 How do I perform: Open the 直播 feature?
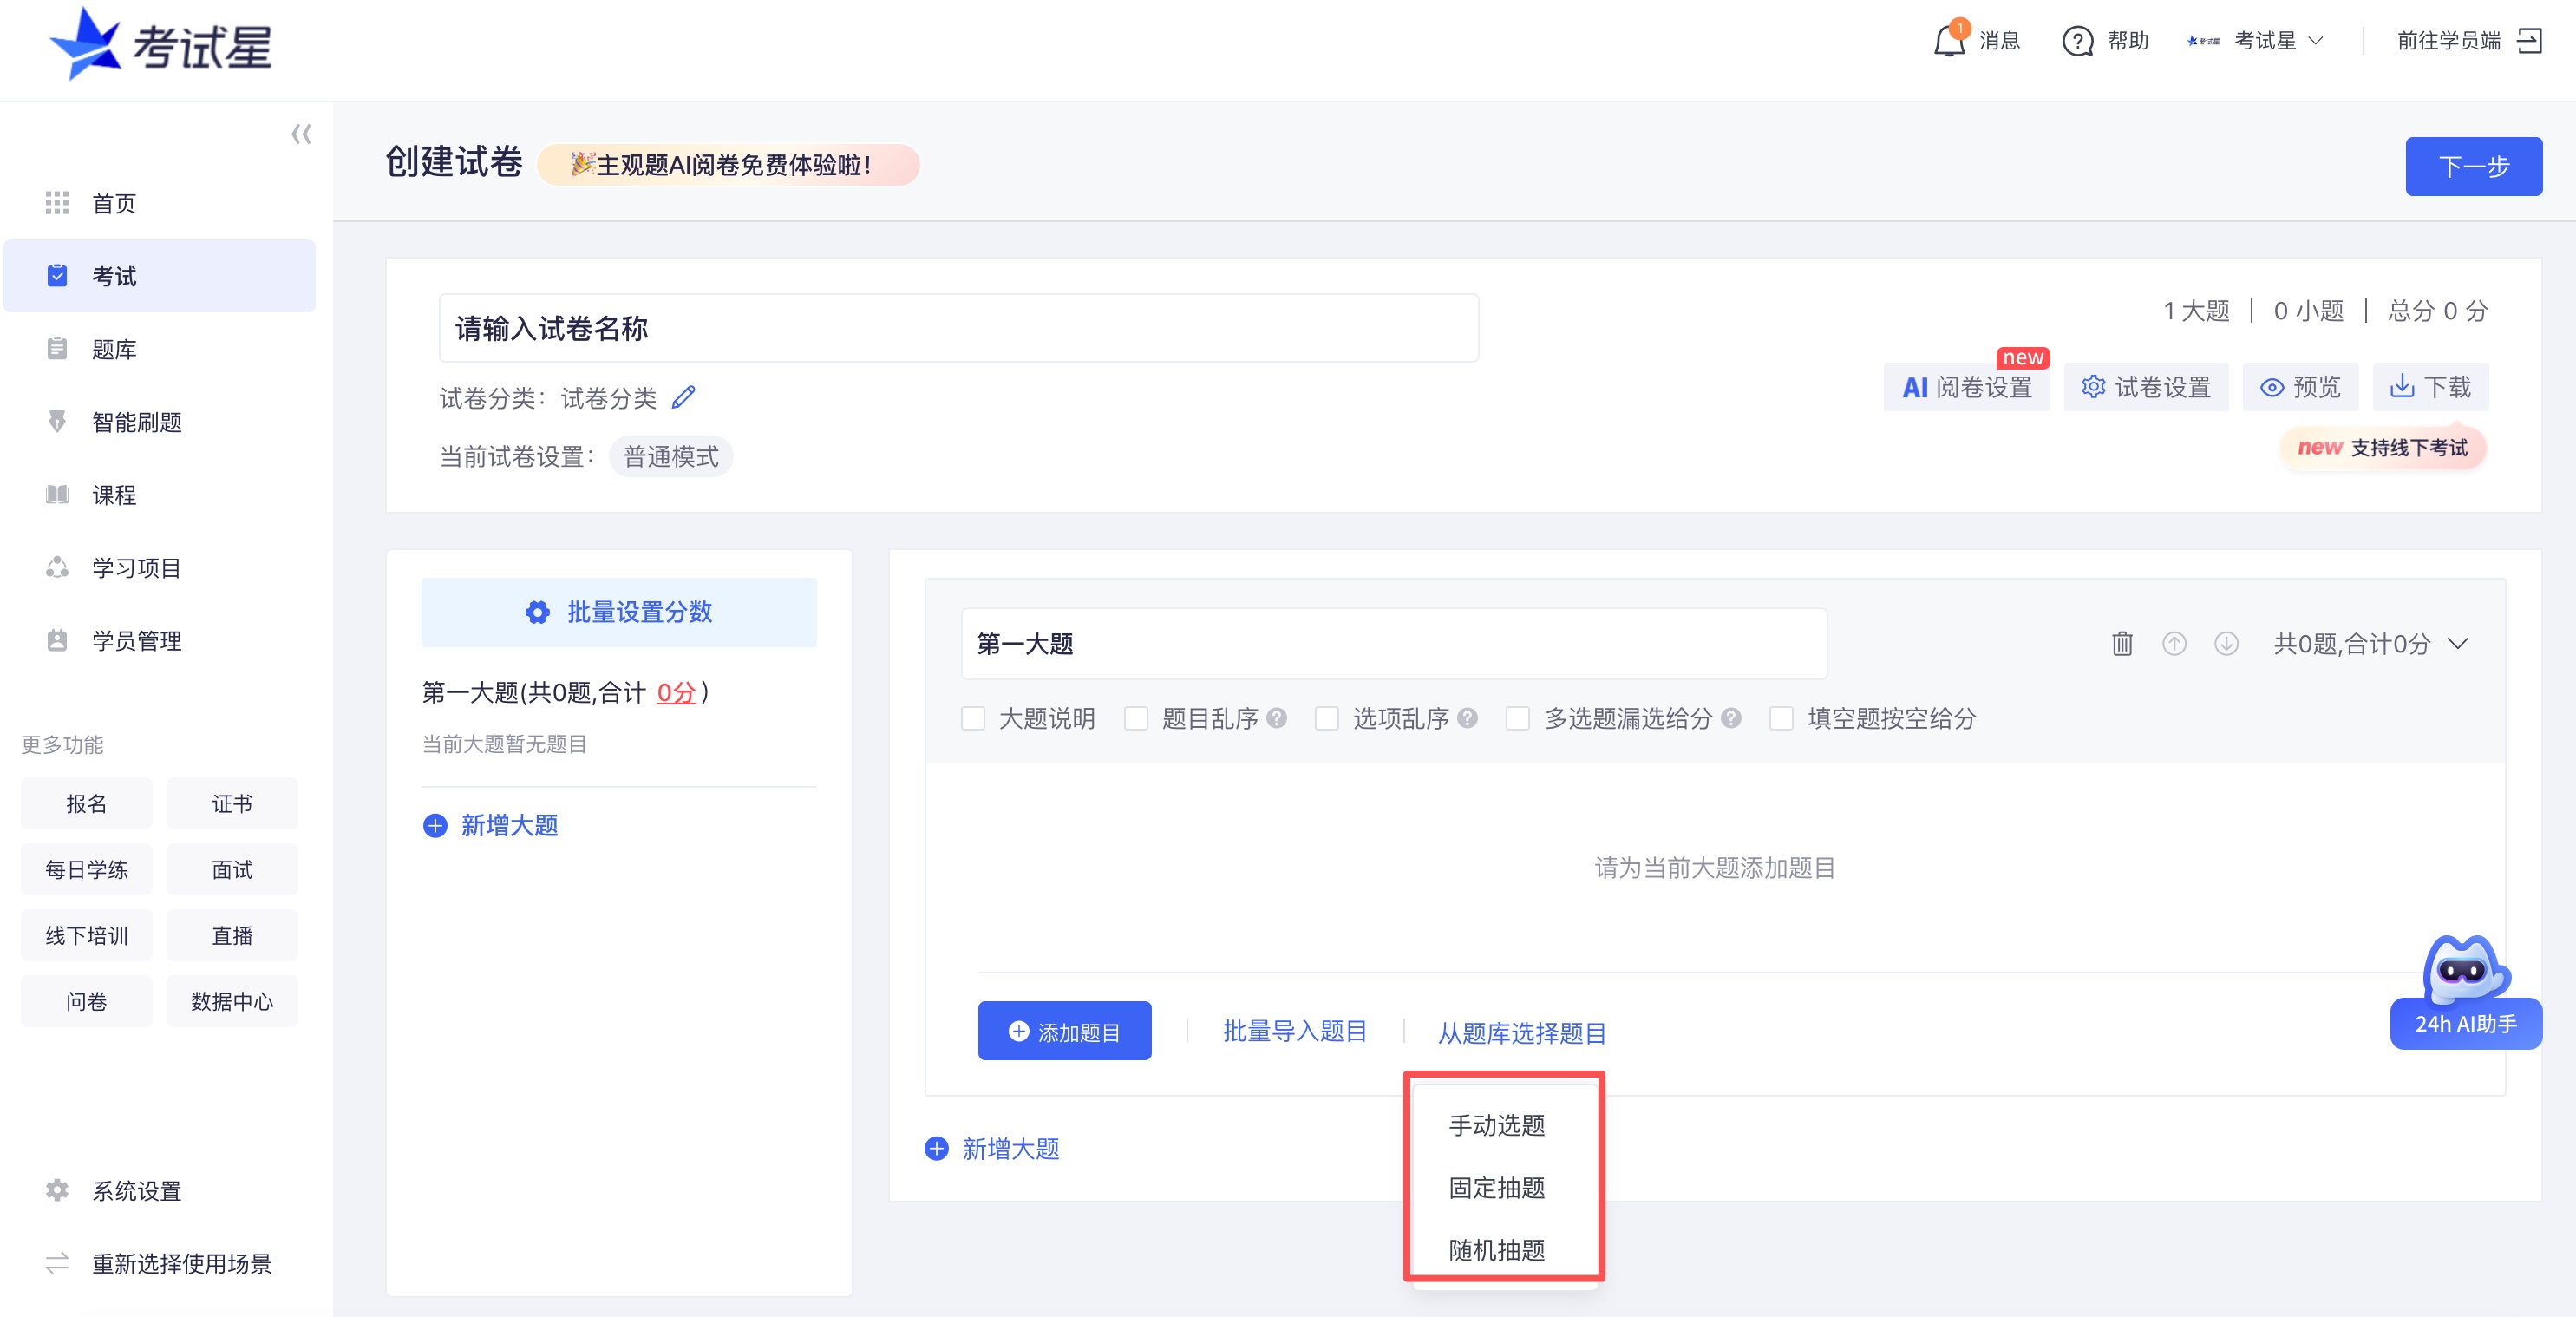pos(231,935)
